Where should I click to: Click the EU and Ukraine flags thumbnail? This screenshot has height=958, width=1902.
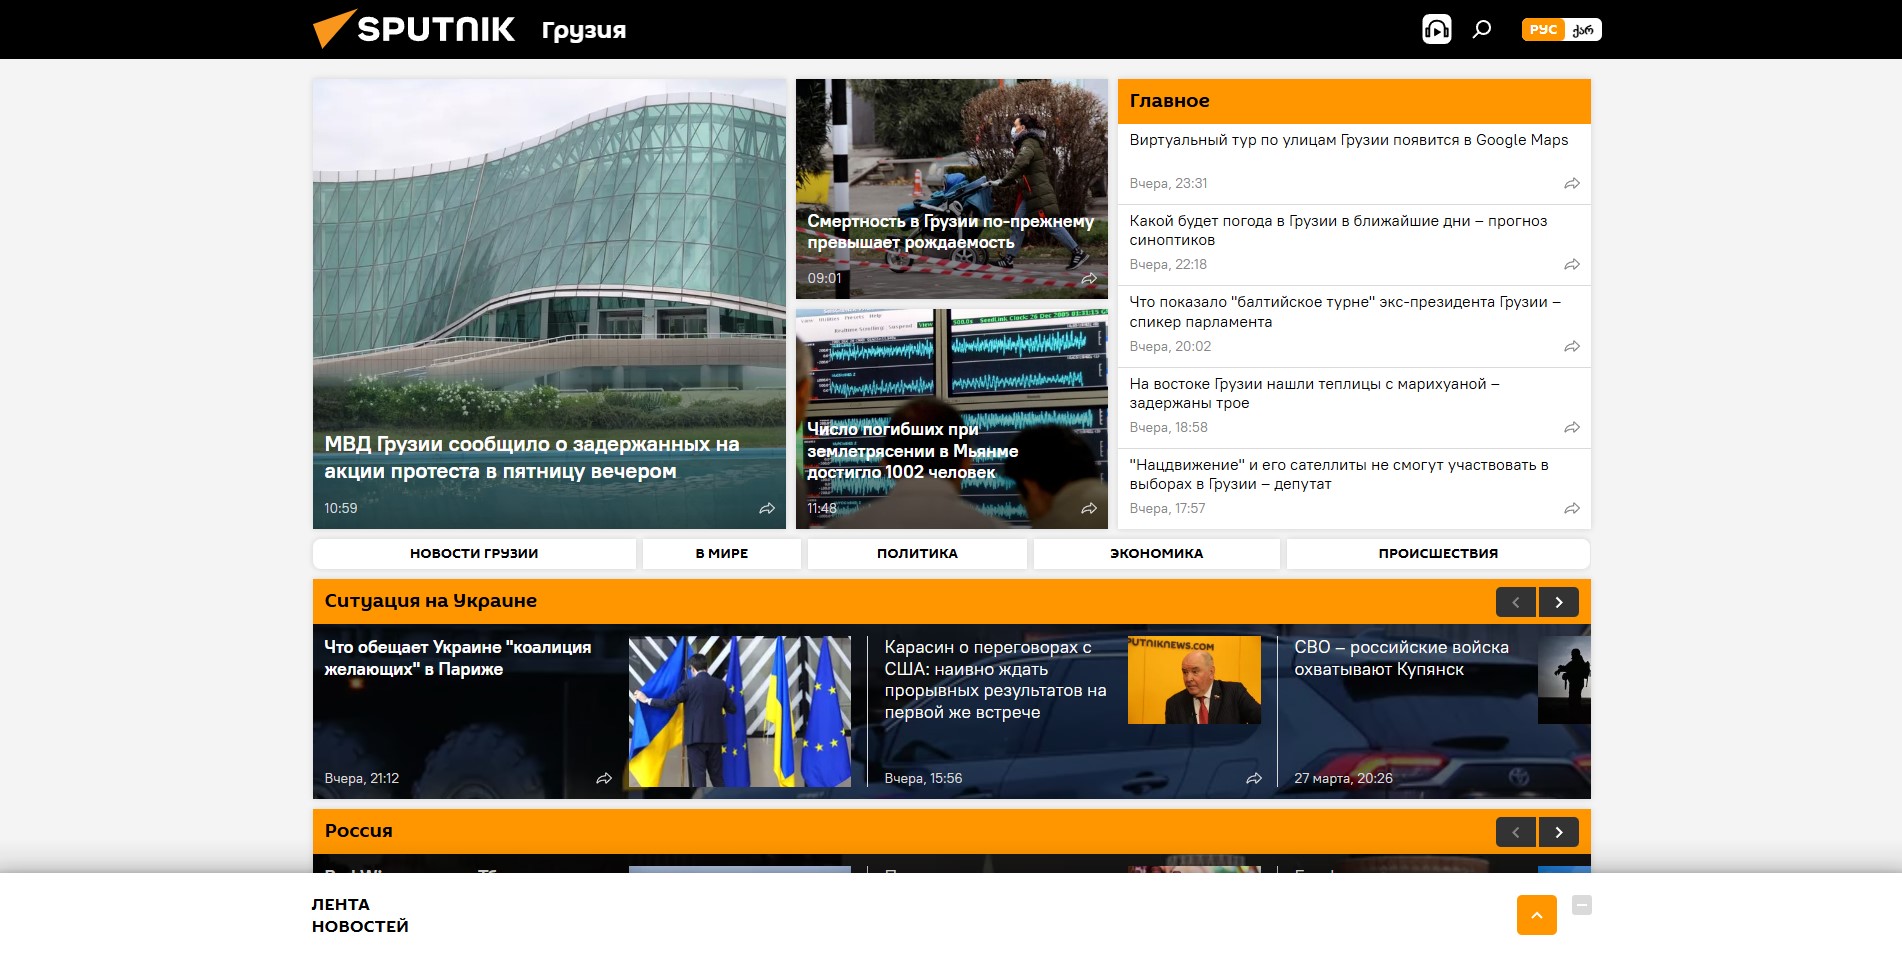pos(740,711)
